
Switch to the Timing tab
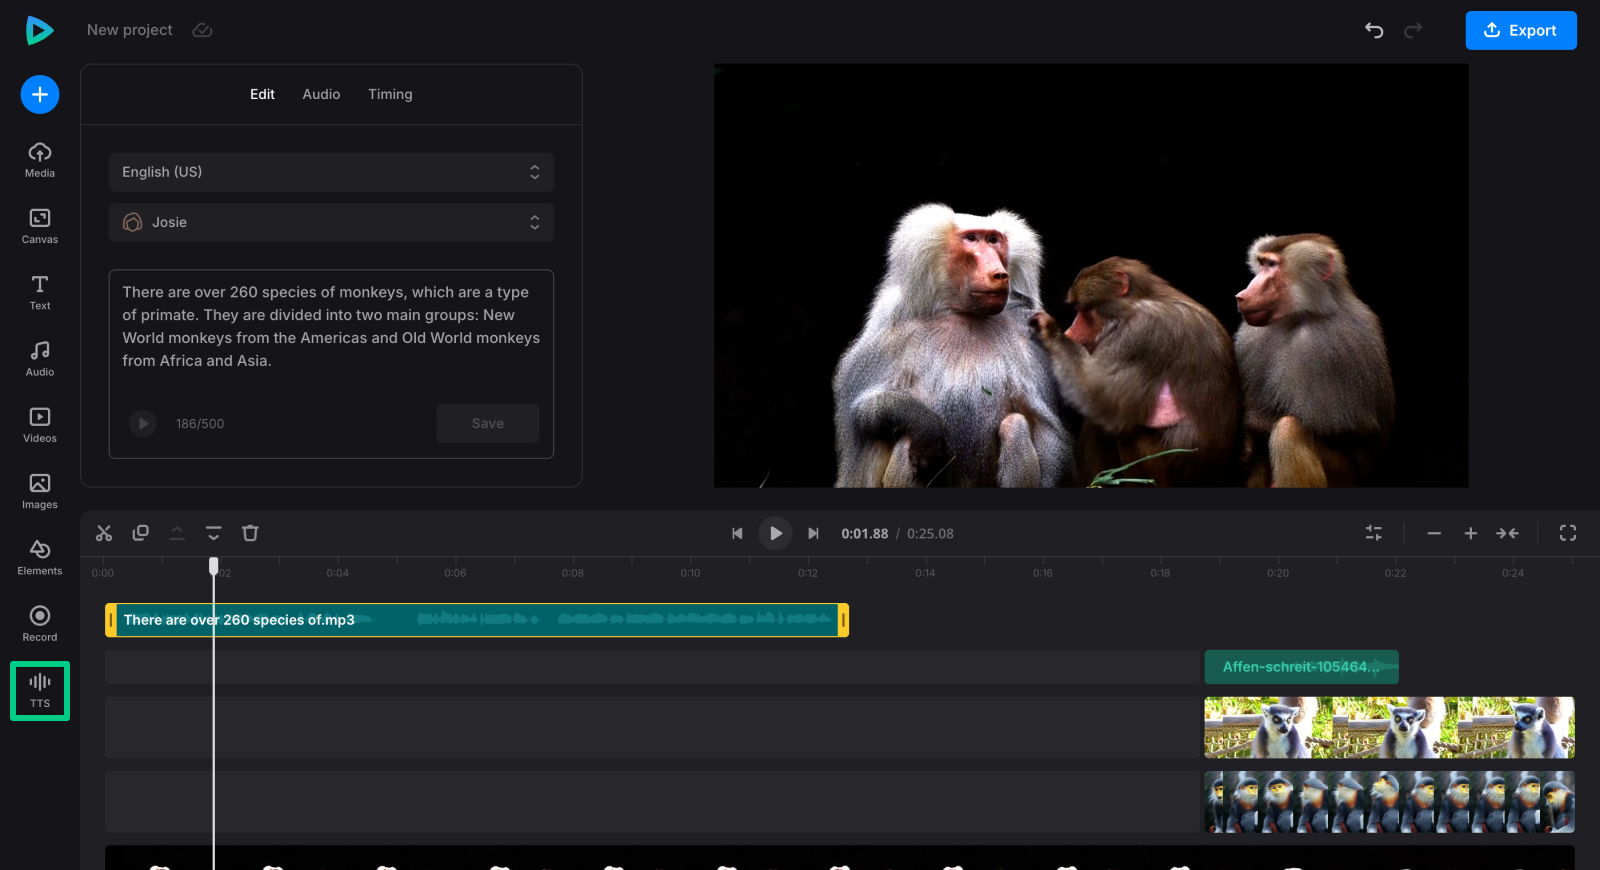click(x=390, y=94)
